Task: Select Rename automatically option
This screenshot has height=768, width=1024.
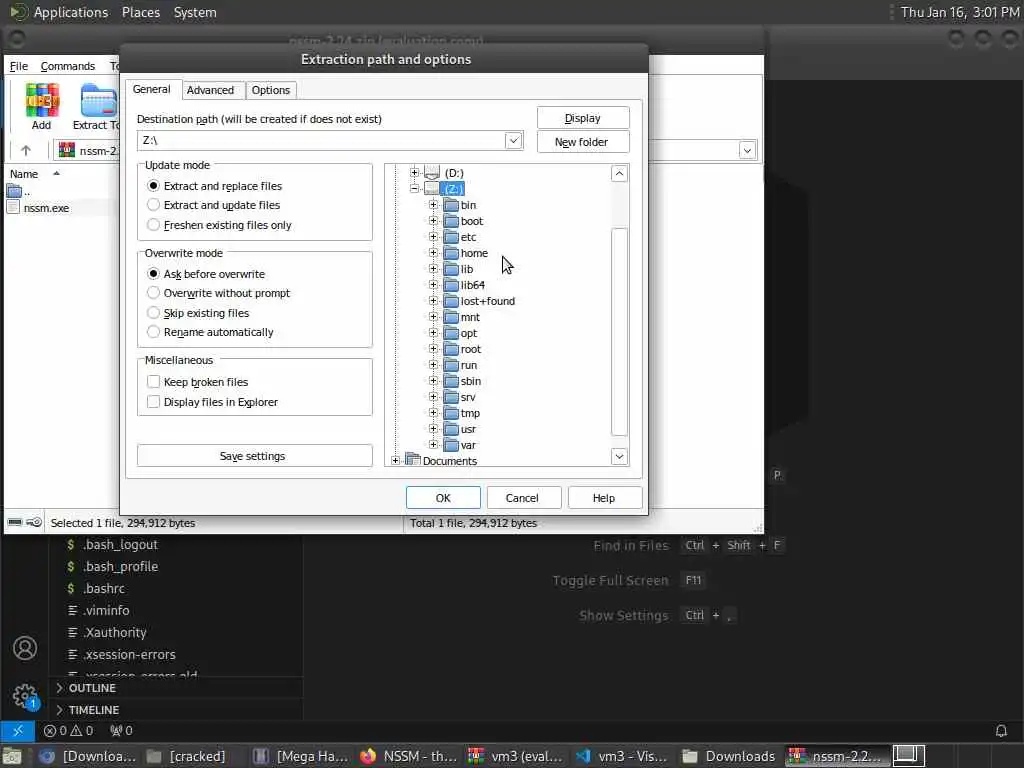Action: pyautogui.click(x=153, y=332)
